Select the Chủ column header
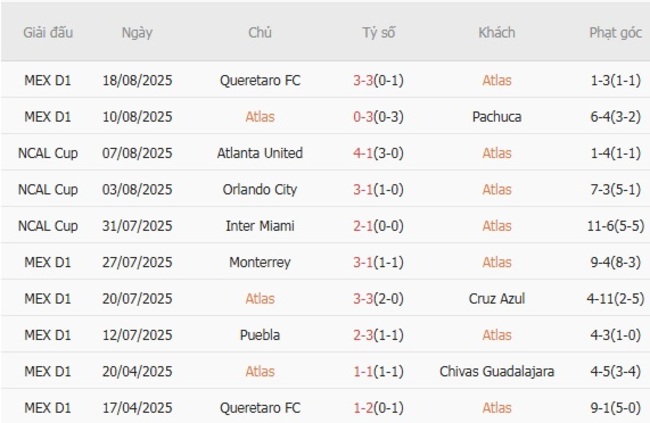Screen dimensions: 650x423 click(x=260, y=32)
